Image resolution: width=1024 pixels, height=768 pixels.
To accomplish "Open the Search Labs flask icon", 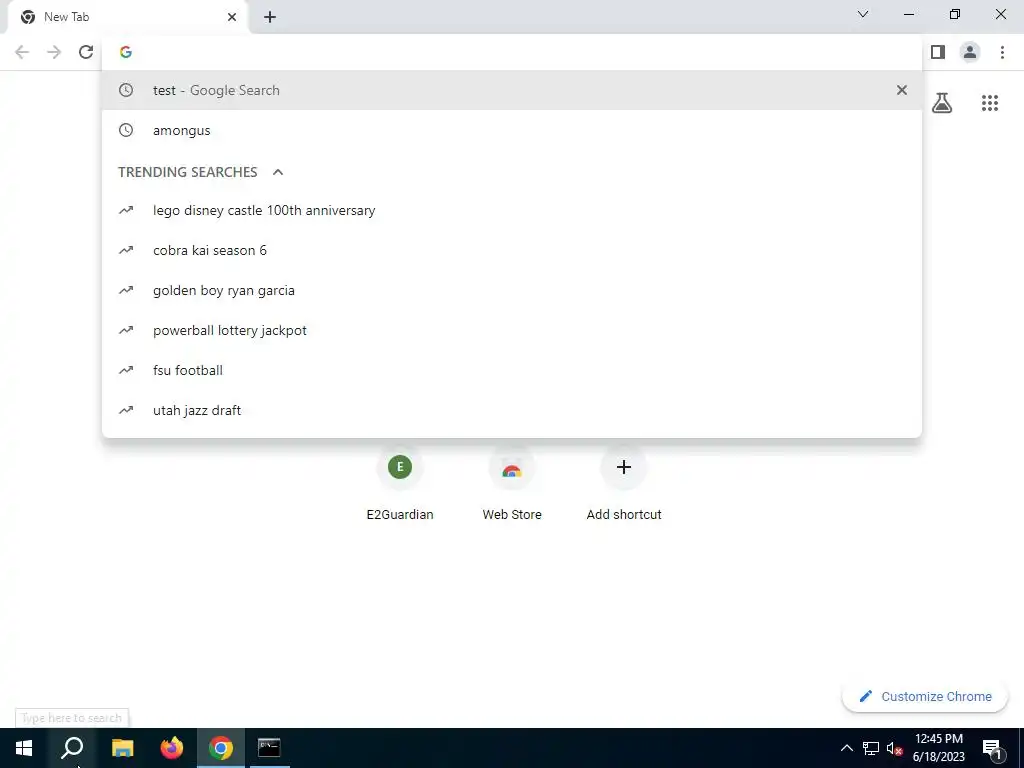I will coord(942,103).
